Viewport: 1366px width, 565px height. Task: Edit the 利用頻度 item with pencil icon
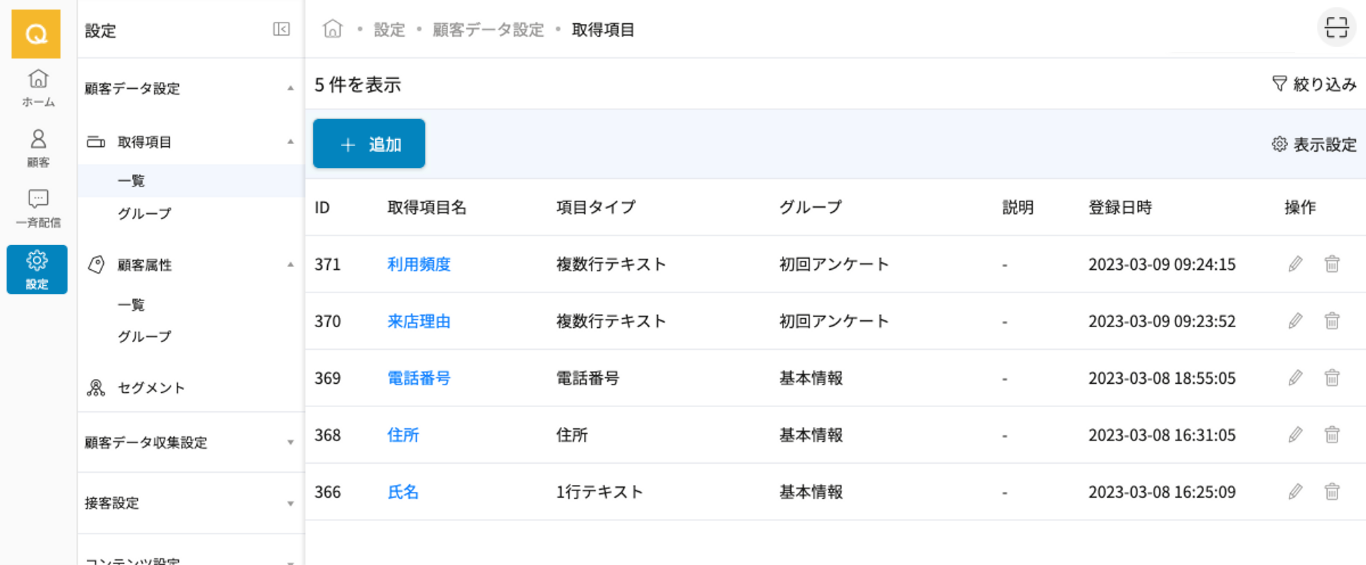1295,264
